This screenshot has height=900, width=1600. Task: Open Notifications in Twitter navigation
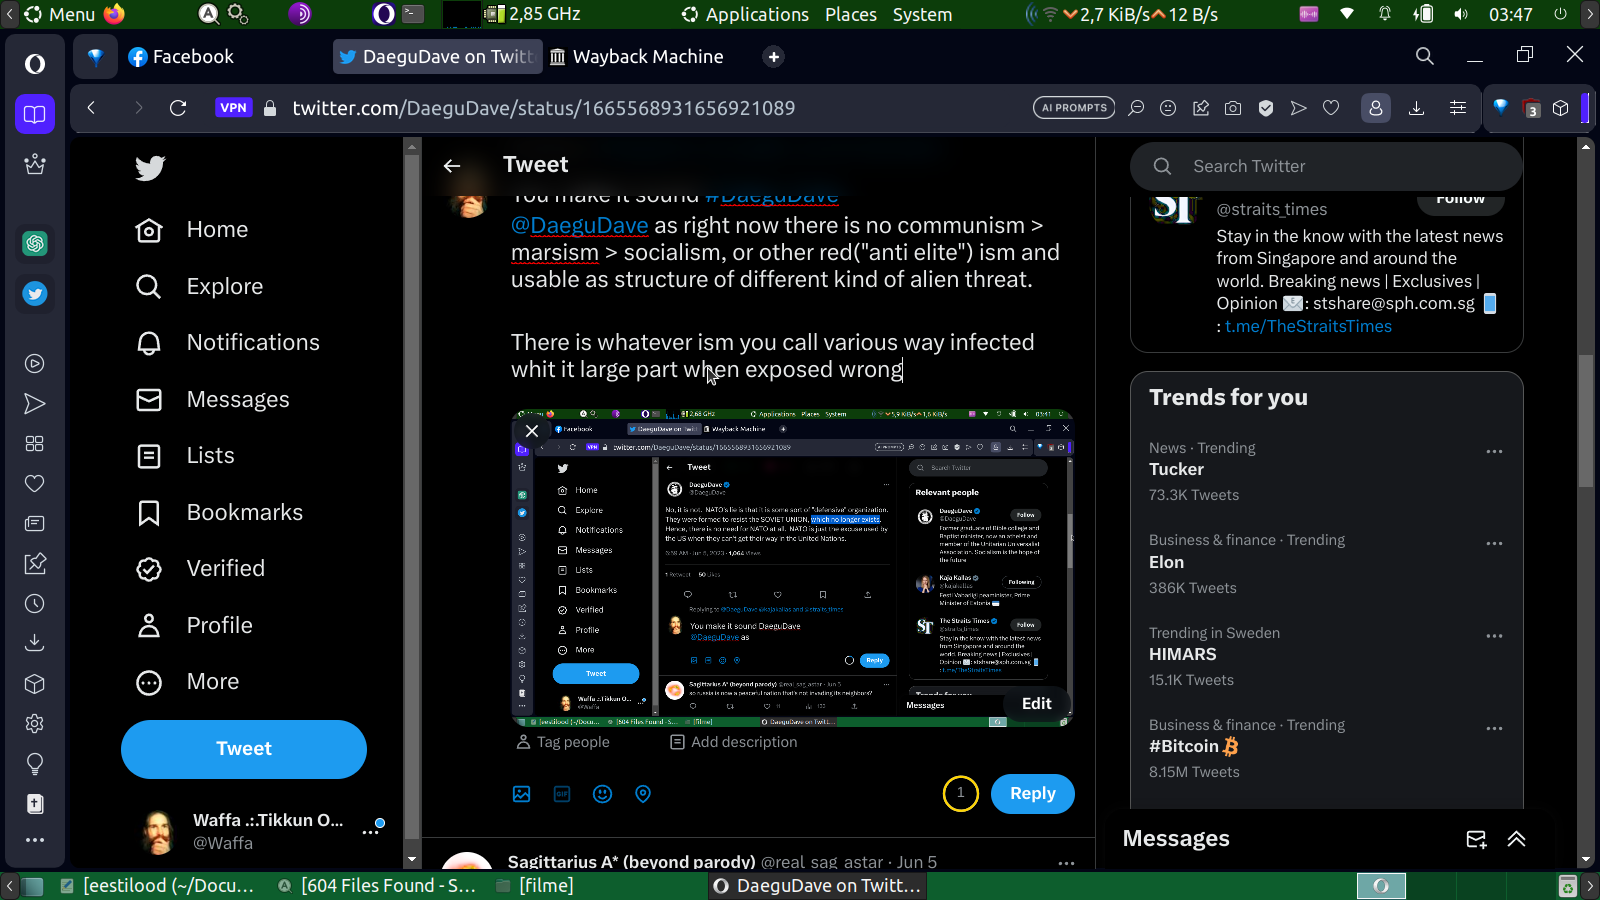click(x=228, y=343)
